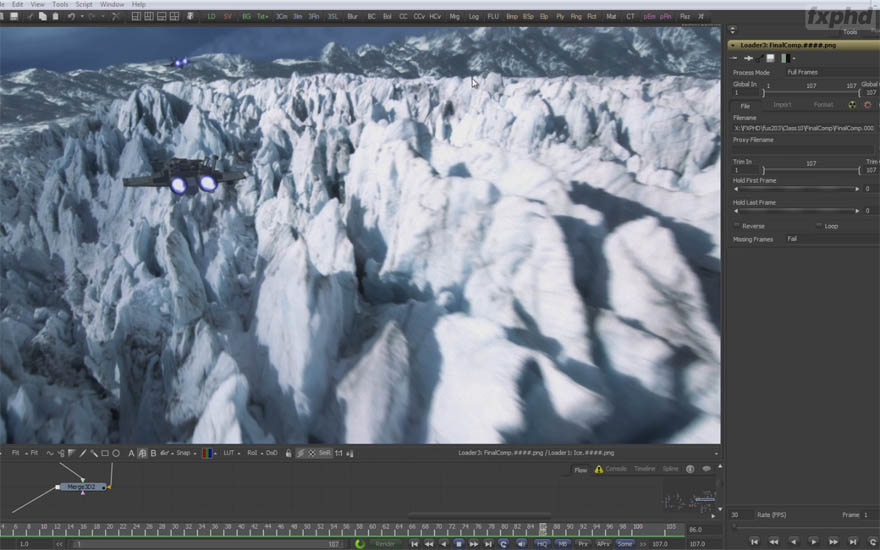Click the LD Loader tool button

(212, 17)
